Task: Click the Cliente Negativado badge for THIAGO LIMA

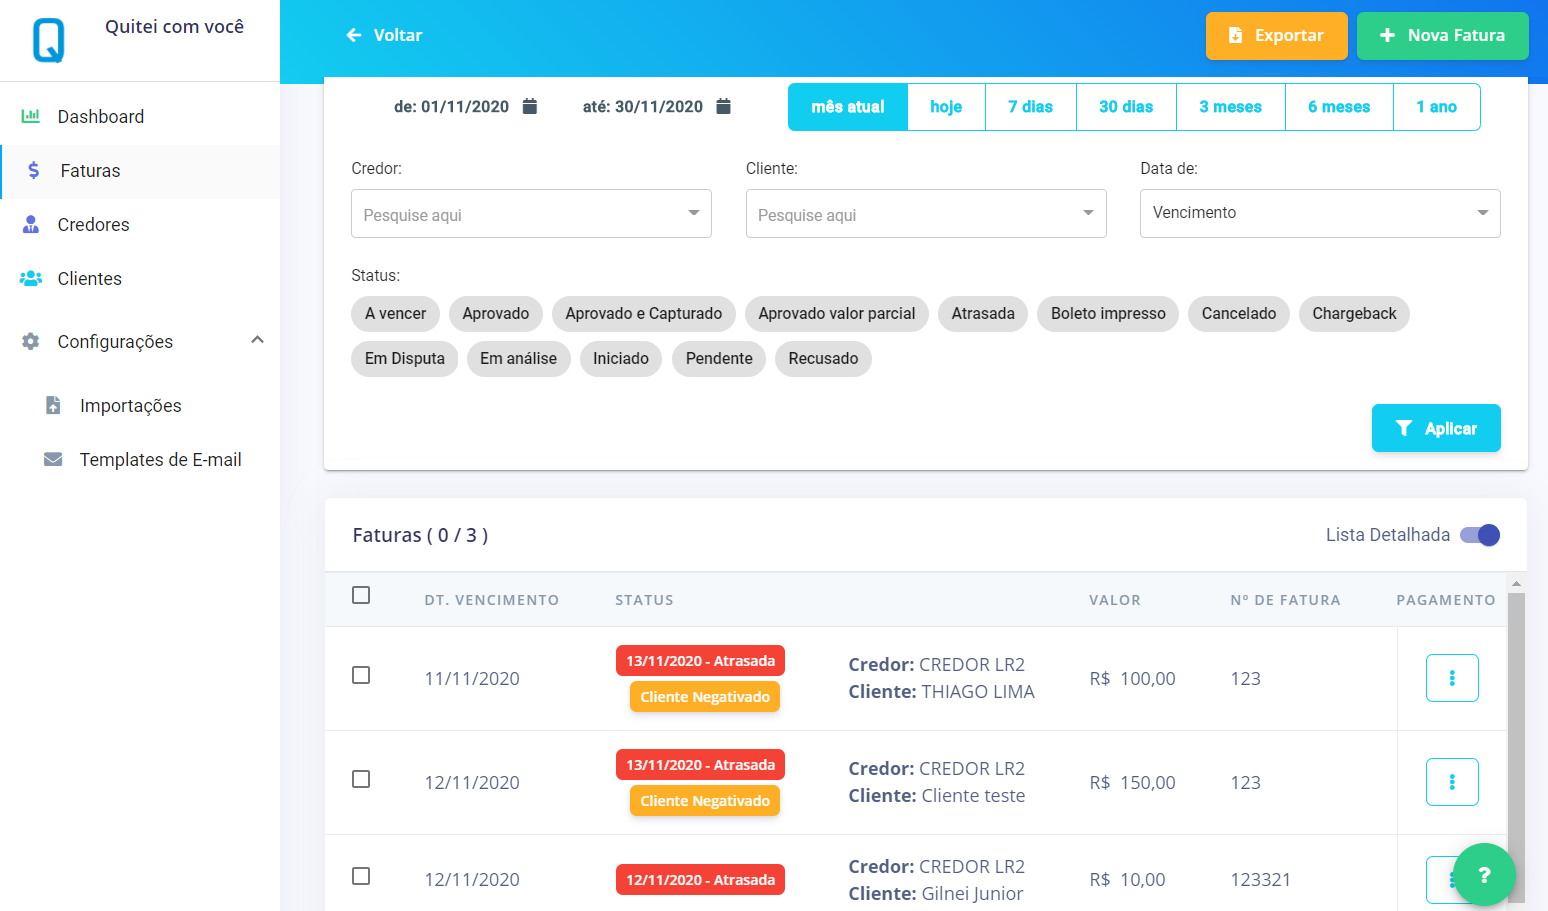Action: tap(705, 697)
